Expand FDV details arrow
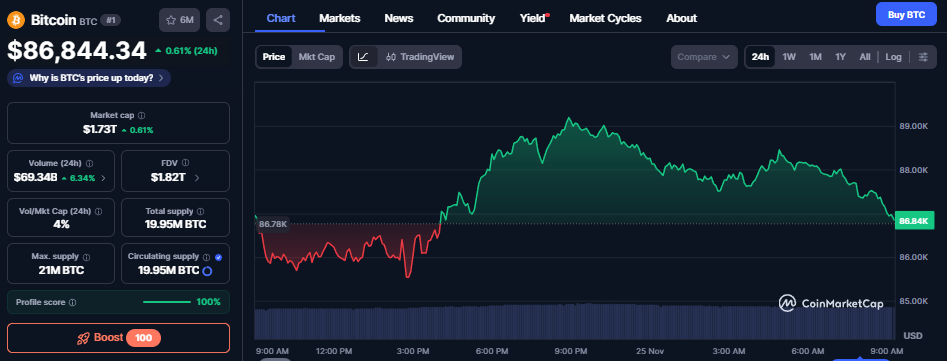 pyautogui.click(x=197, y=177)
